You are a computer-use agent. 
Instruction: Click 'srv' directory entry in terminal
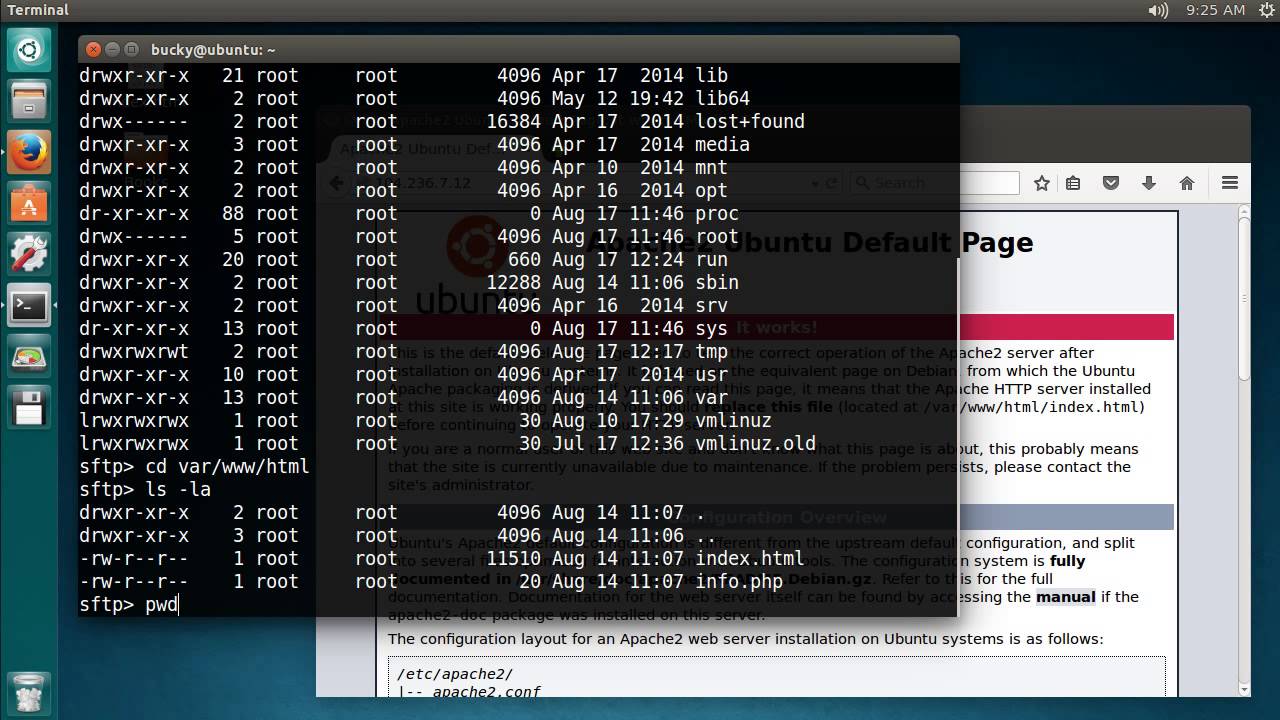(712, 305)
